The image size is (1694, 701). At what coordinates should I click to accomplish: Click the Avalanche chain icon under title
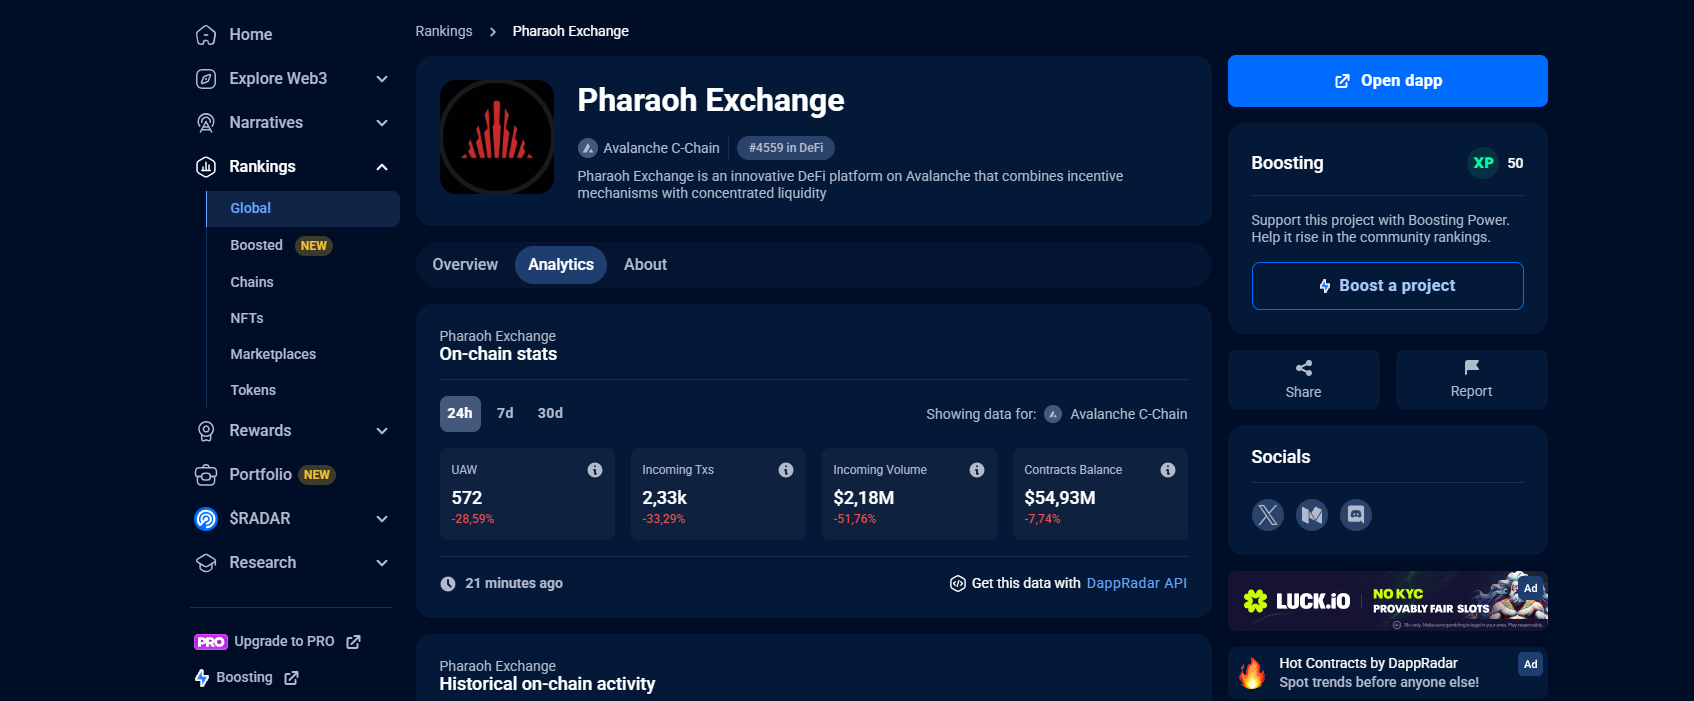click(588, 148)
